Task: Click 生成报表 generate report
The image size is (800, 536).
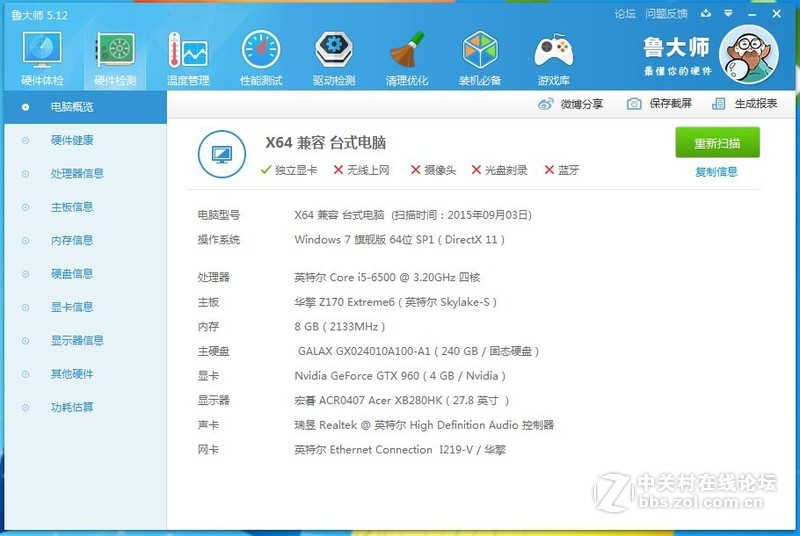Action: pos(756,104)
